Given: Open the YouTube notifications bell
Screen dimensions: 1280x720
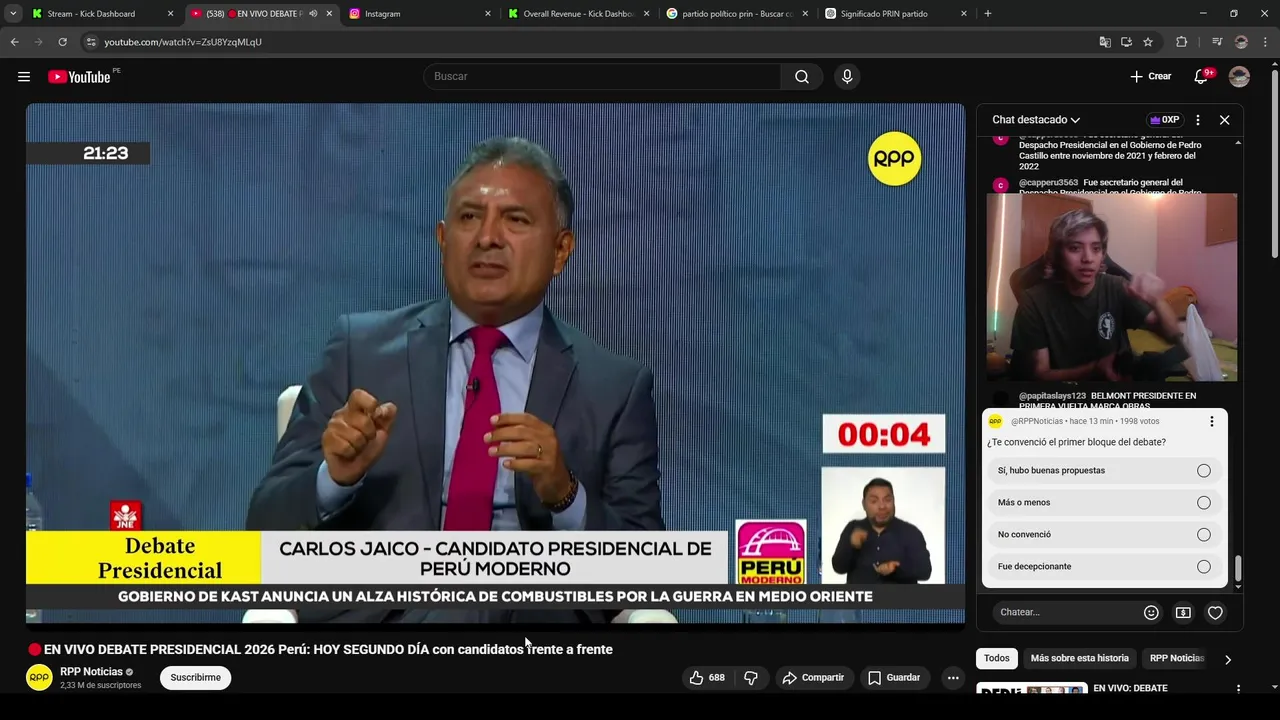Looking at the screenshot, I should click(x=1202, y=77).
